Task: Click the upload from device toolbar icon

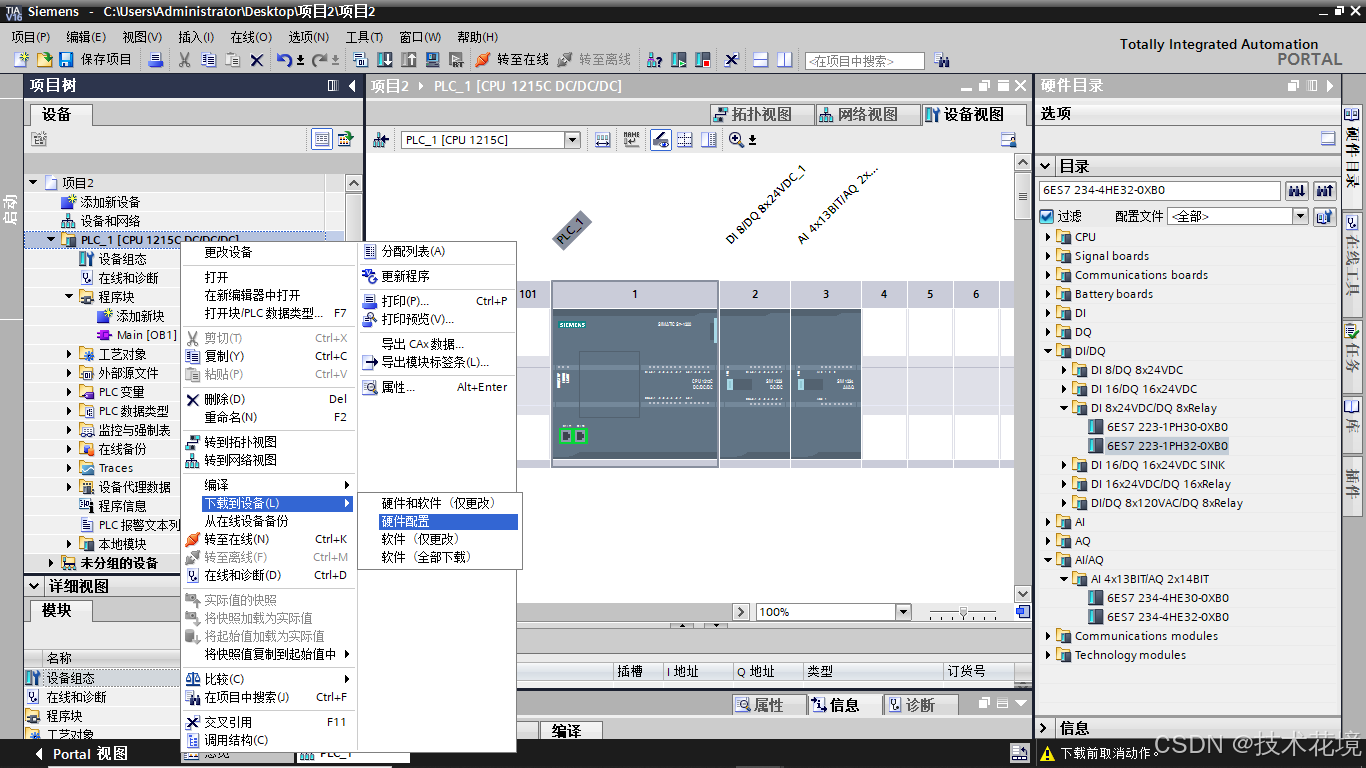Action: coord(410,60)
